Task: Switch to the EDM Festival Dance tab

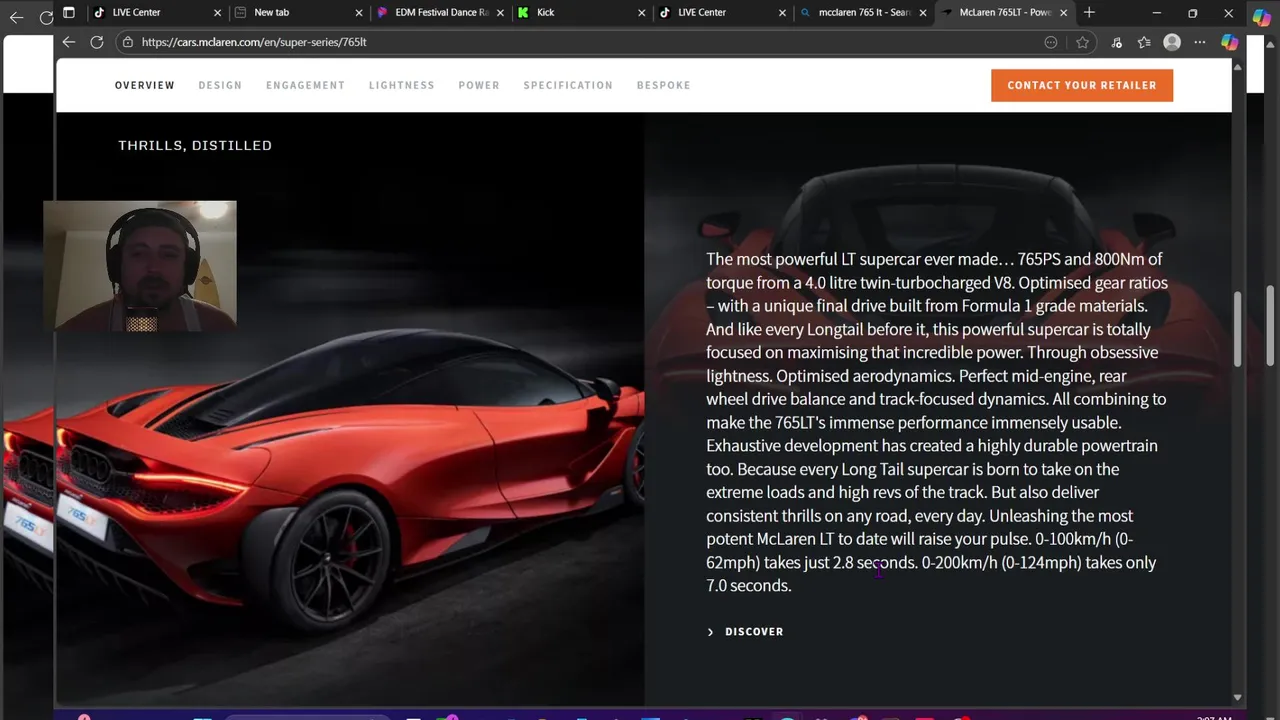Action: click(440, 13)
